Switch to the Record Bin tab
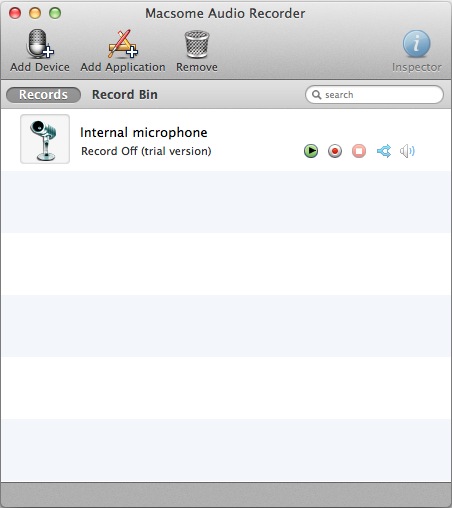The height and width of the screenshot is (508, 452). point(125,95)
